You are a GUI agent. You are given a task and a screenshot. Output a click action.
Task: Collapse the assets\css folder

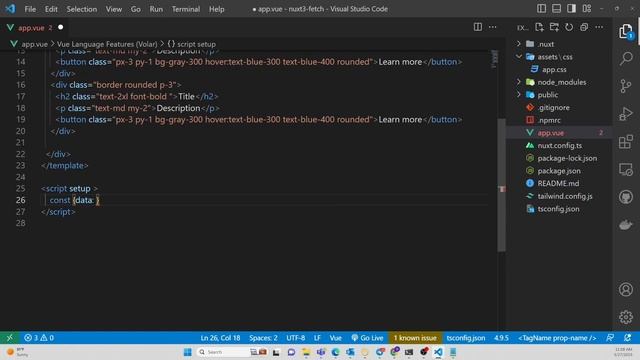pos(559,56)
